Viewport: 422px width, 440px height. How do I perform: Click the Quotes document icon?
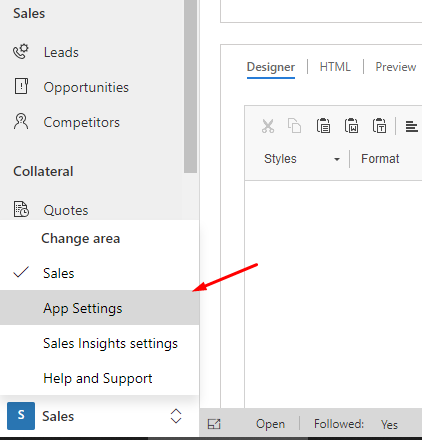click(x=21, y=209)
